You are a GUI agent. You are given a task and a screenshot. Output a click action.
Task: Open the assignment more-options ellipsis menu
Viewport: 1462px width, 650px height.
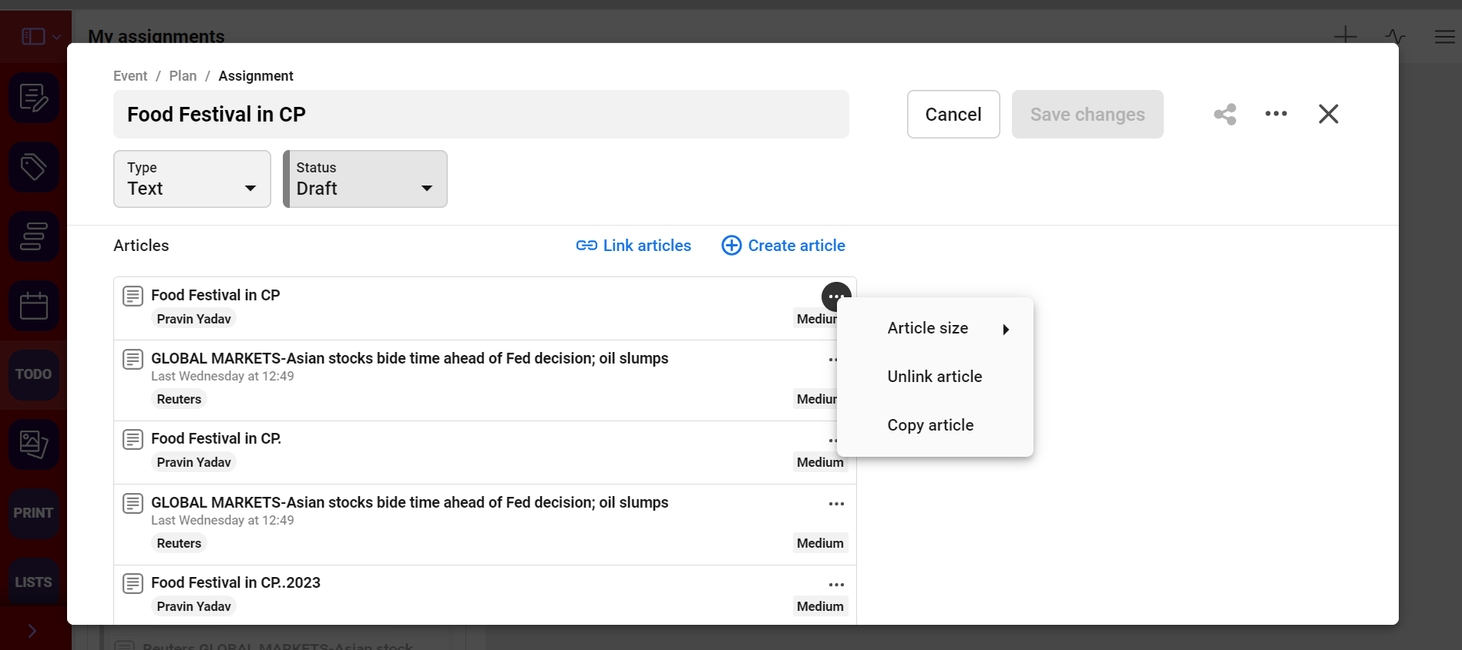tap(1276, 114)
